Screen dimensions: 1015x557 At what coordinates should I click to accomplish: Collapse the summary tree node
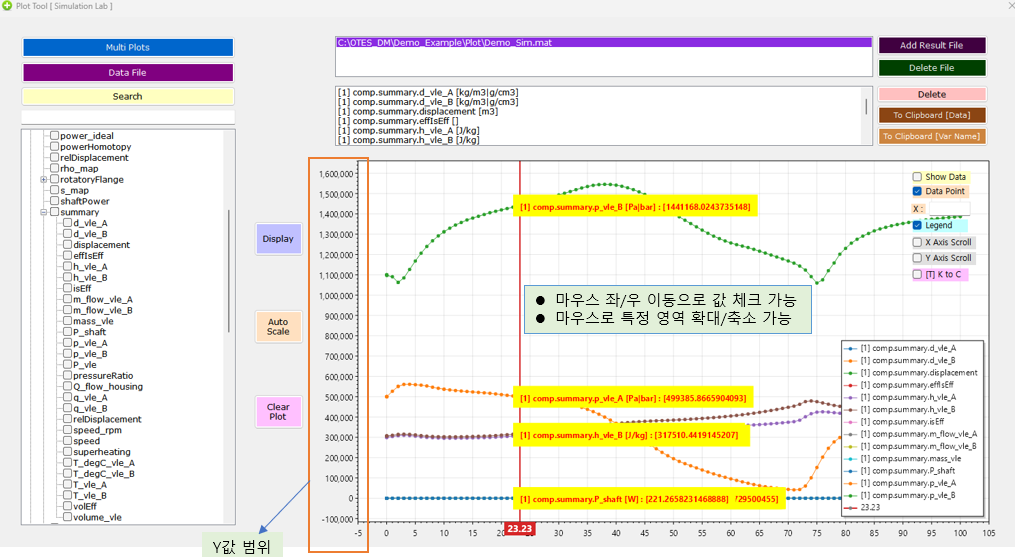point(43,212)
